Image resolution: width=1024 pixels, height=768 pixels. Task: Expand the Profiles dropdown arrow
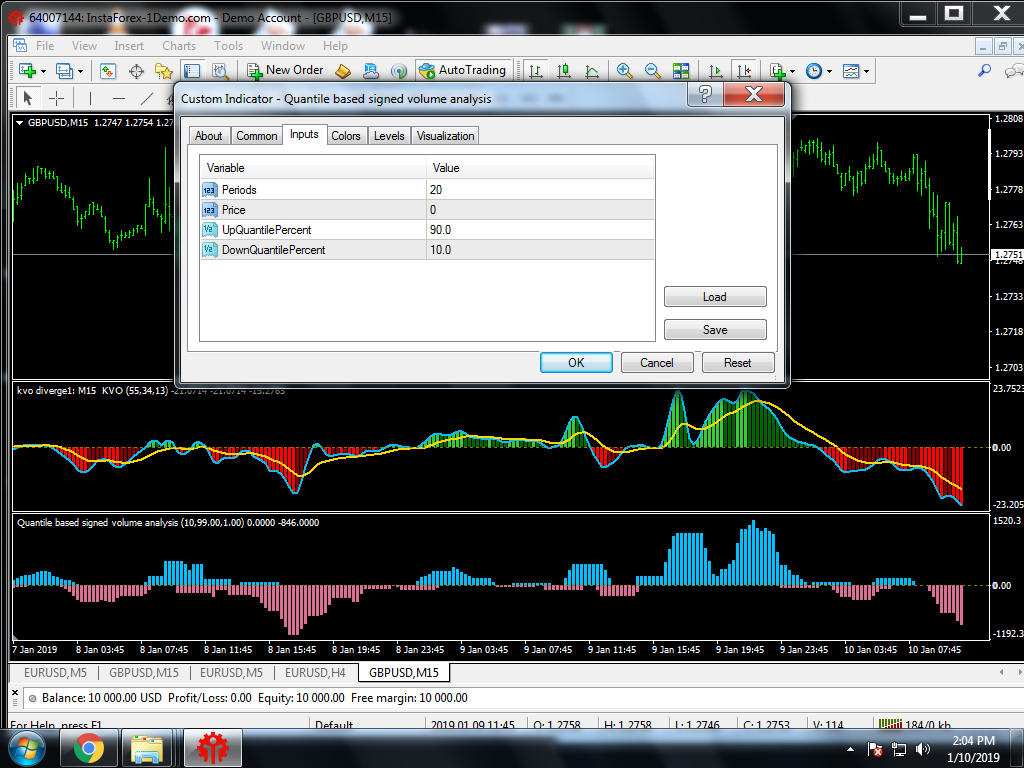80,71
